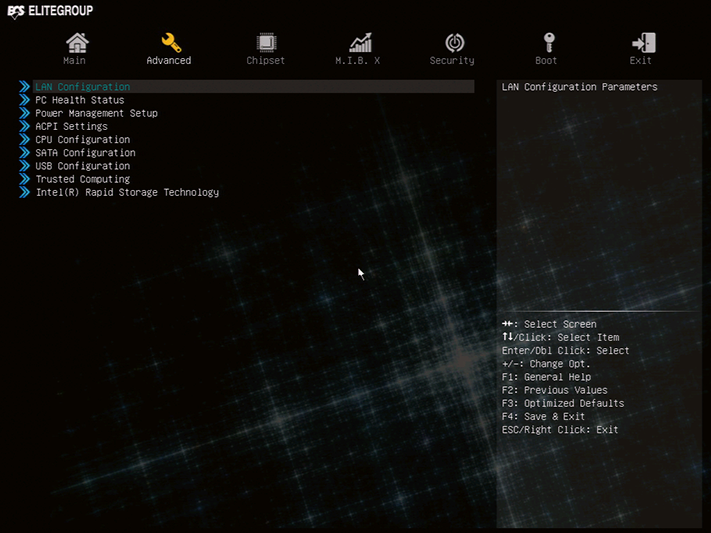711x533 pixels.
Task: Expand the ACPI Settings chevron
Action: (24, 126)
